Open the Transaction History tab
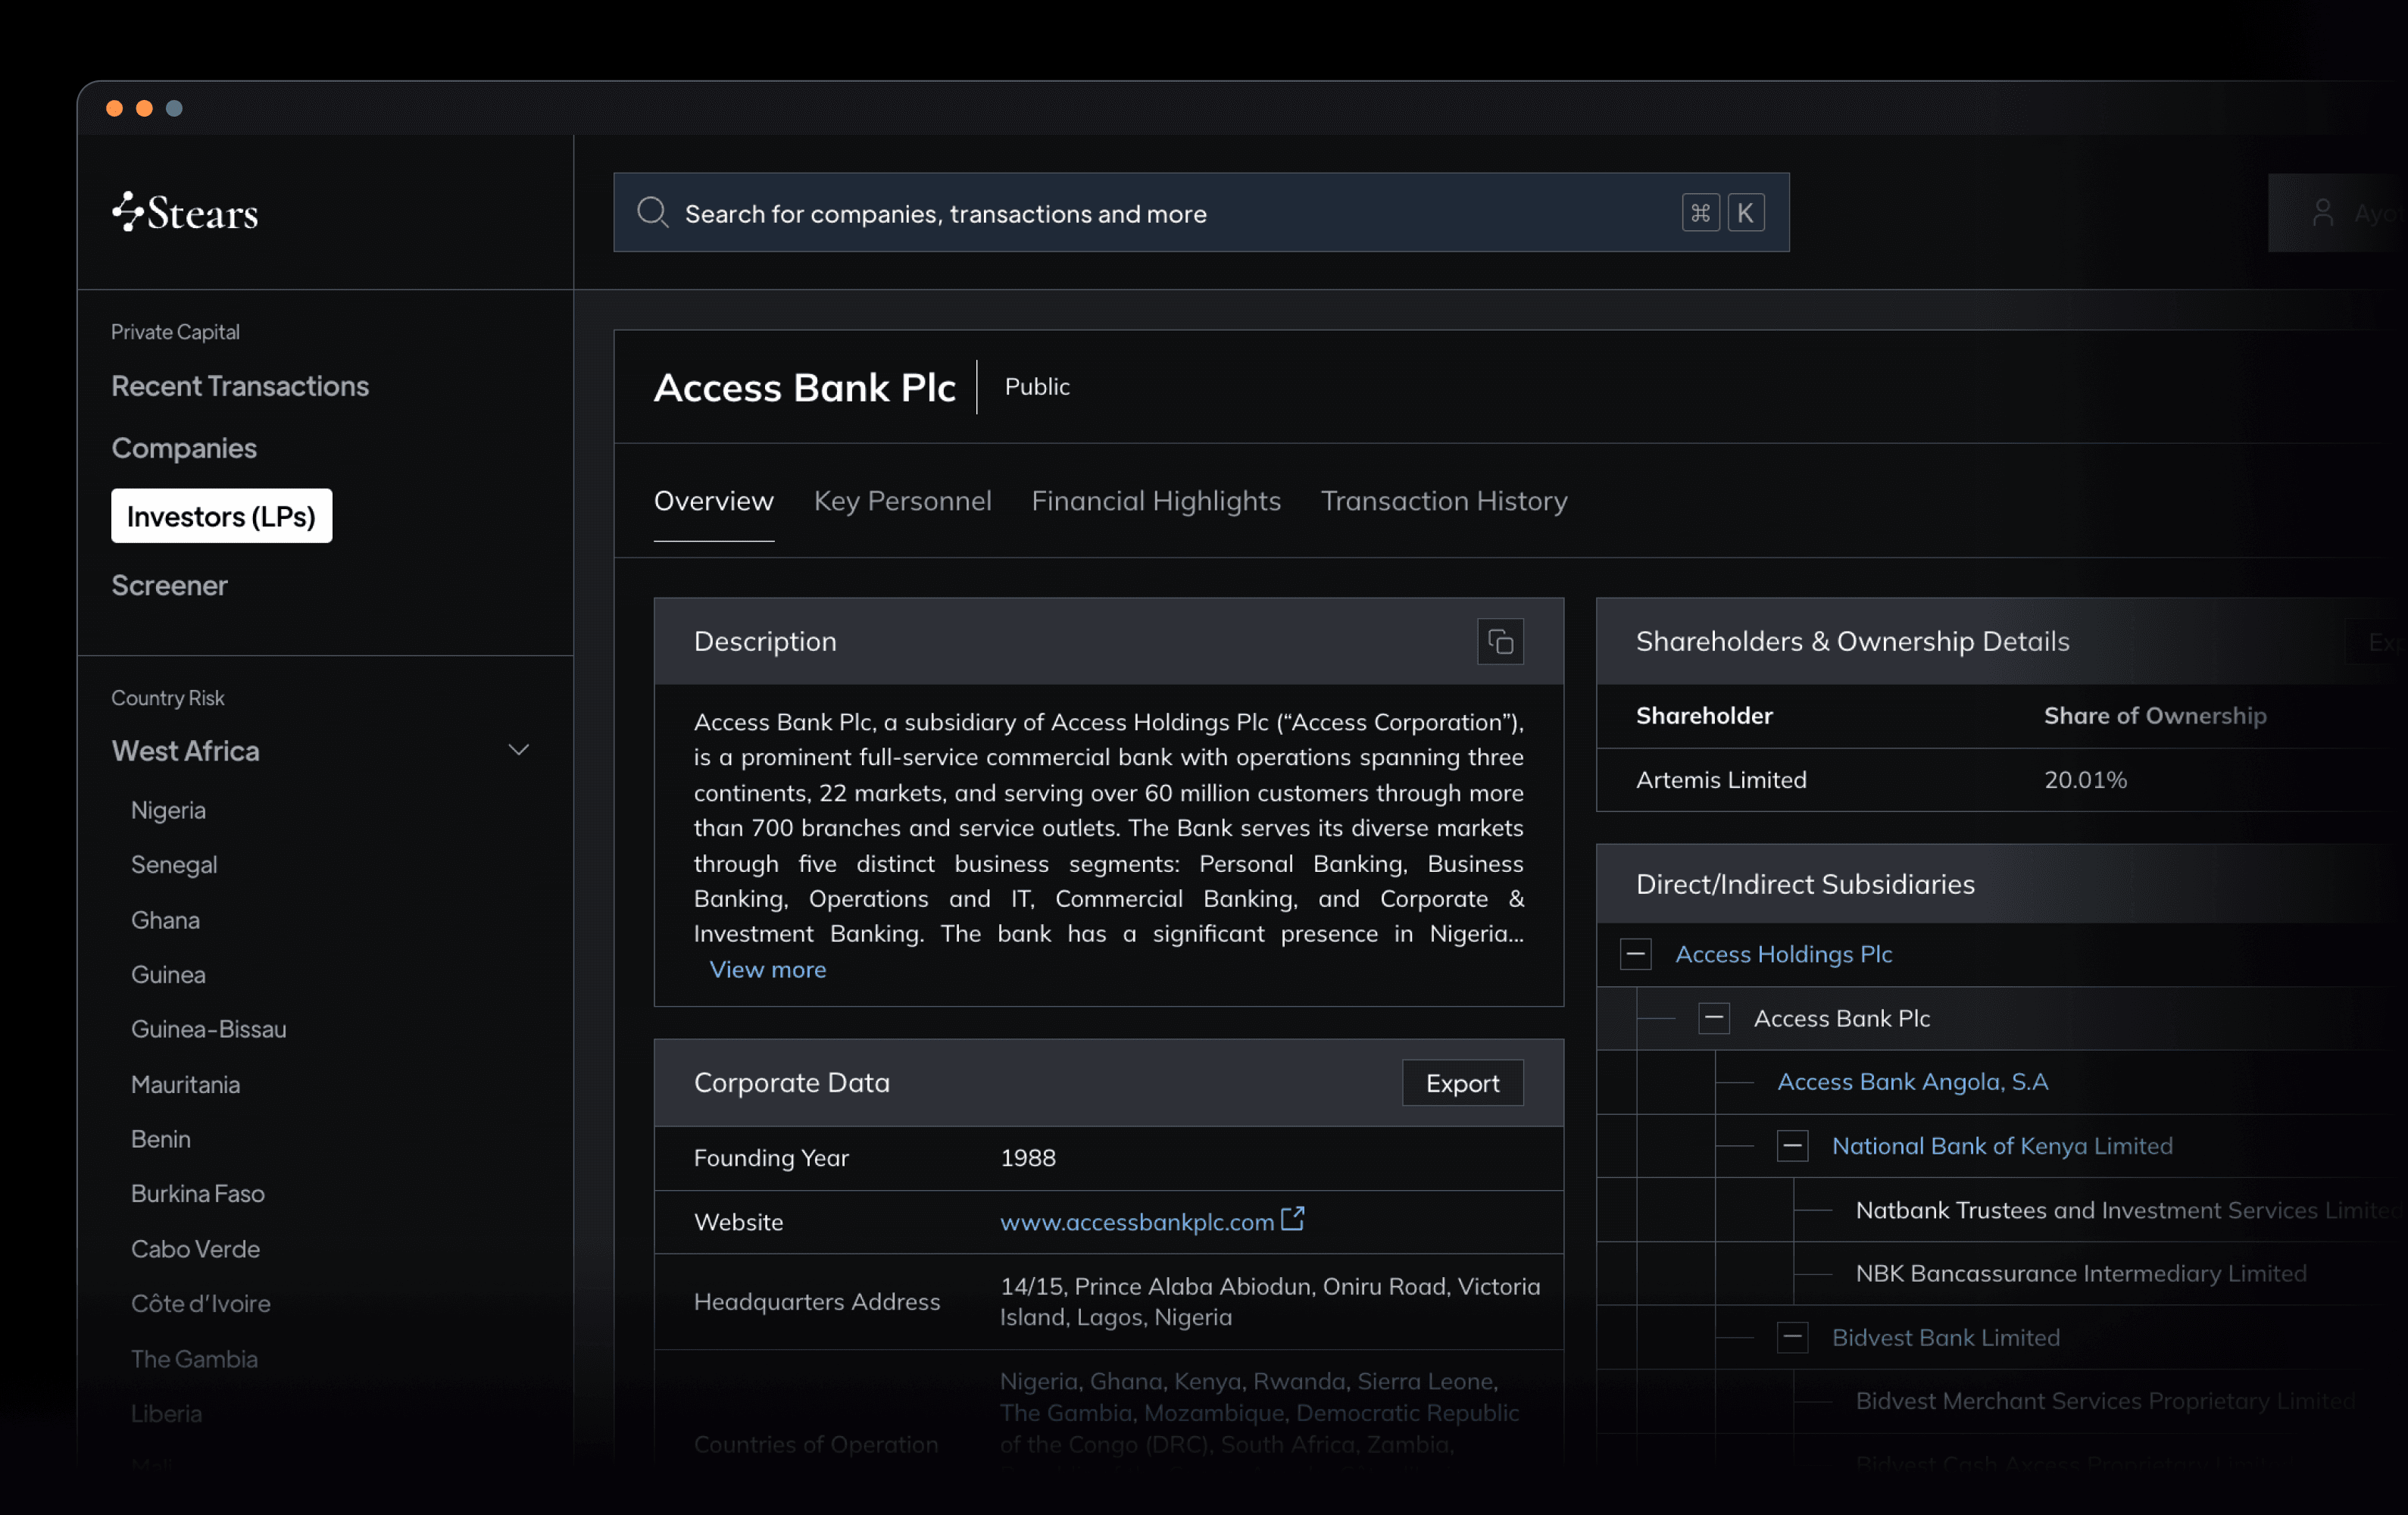The width and height of the screenshot is (2408, 1515). coord(1444,501)
